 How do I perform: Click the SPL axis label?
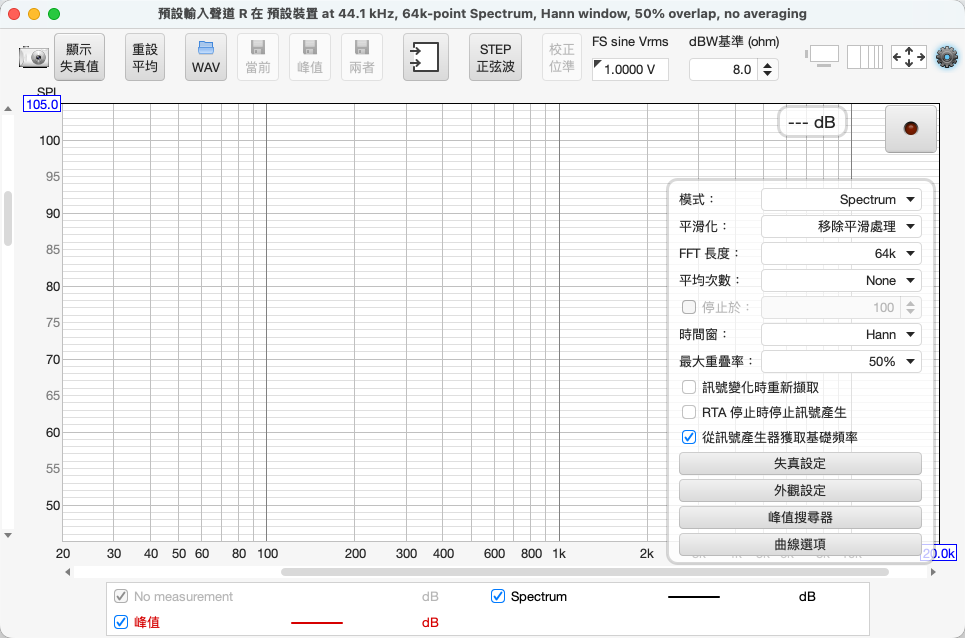[47, 92]
